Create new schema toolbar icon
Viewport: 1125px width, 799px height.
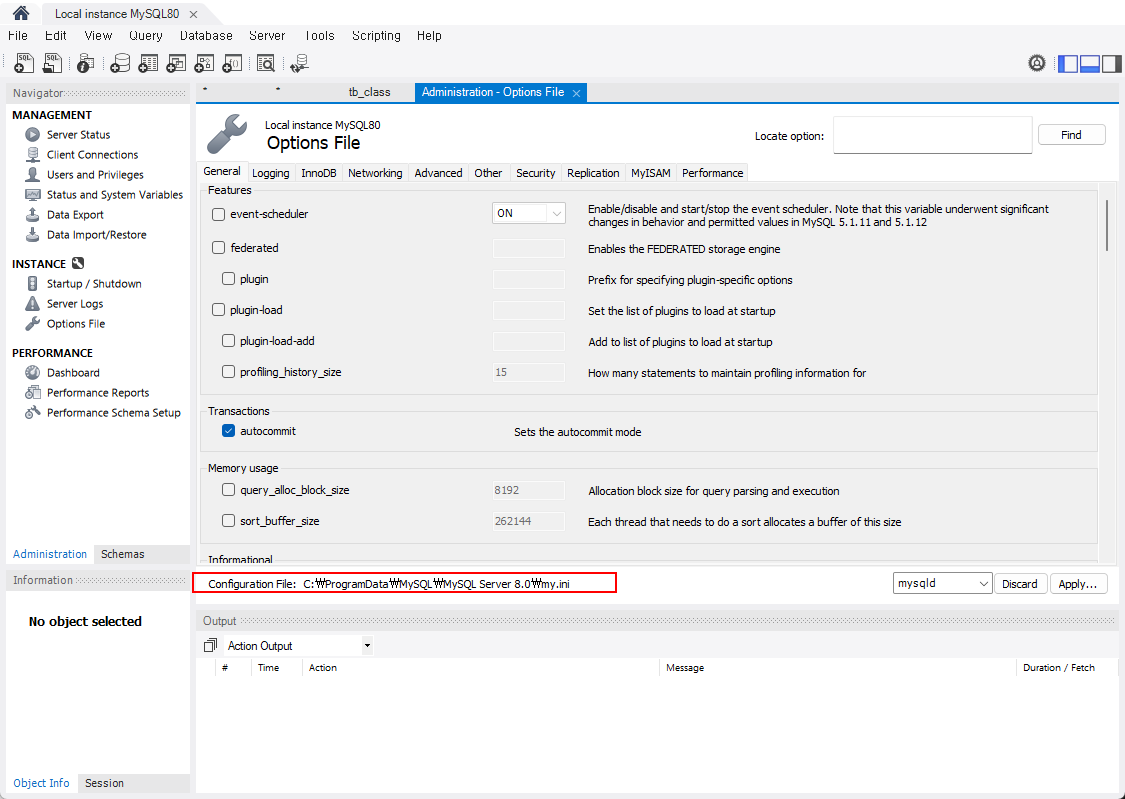(120, 63)
